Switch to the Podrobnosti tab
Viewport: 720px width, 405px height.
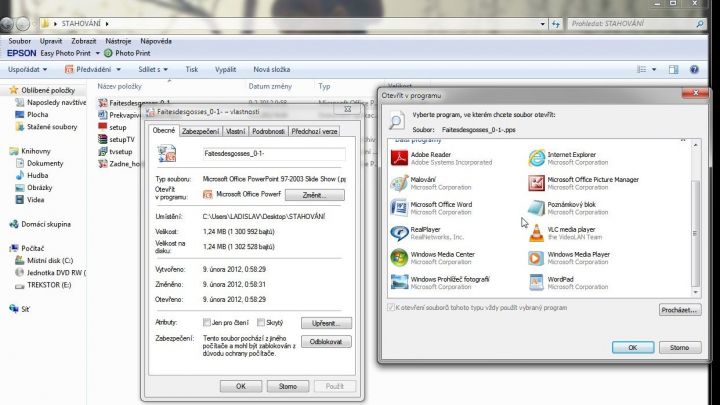tap(268, 131)
